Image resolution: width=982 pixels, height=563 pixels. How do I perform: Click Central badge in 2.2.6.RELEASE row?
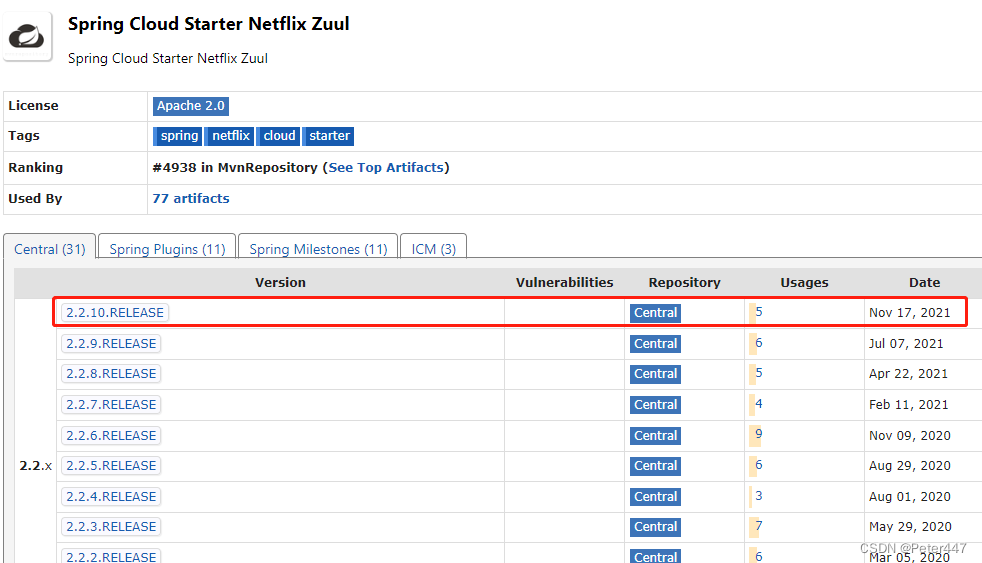point(655,435)
